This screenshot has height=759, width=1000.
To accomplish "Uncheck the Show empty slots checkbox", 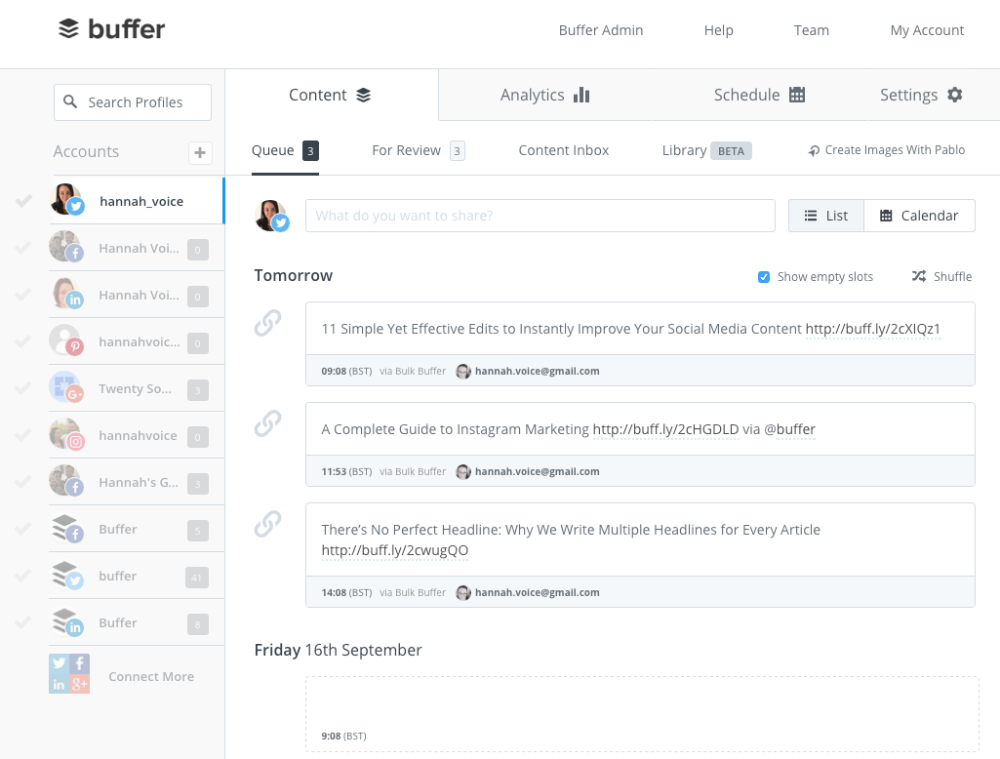I will pos(763,277).
